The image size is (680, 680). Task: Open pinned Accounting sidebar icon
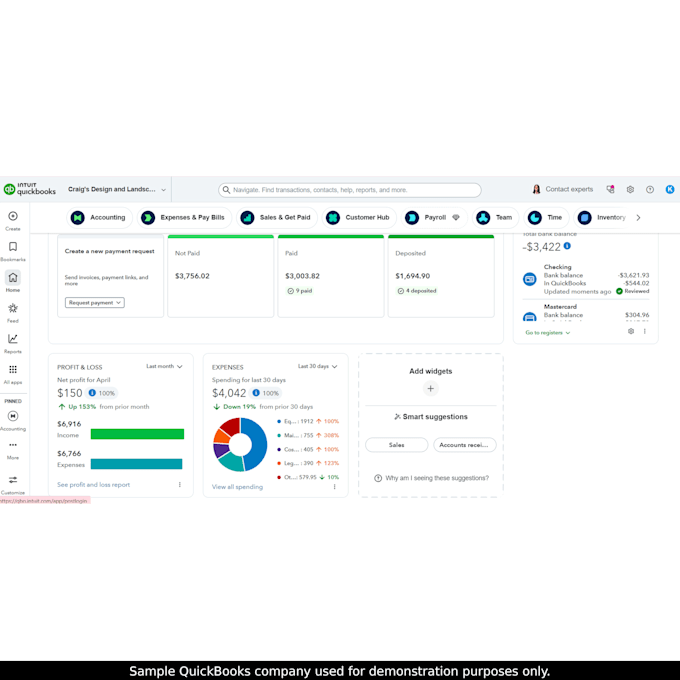click(x=13, y=421)
